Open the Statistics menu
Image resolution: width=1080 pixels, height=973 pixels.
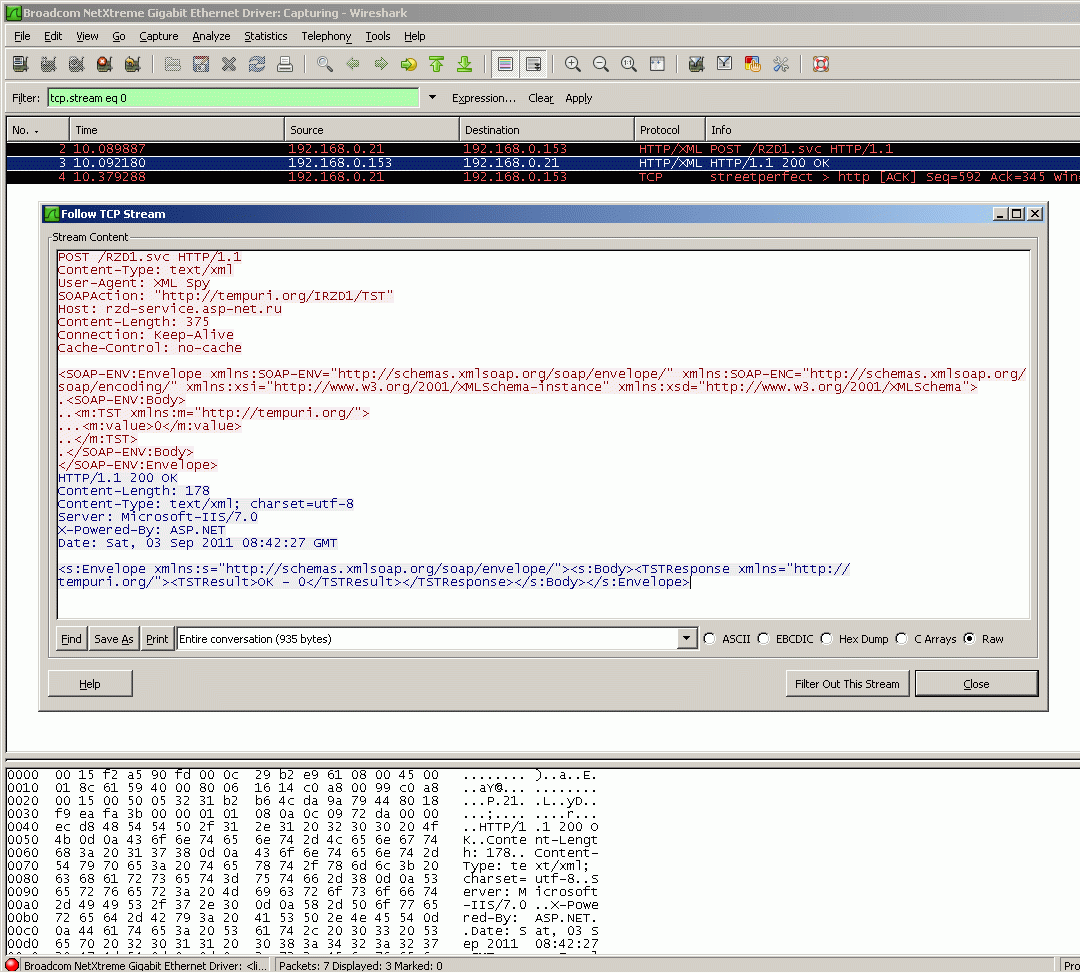click(x=265, y=36)
